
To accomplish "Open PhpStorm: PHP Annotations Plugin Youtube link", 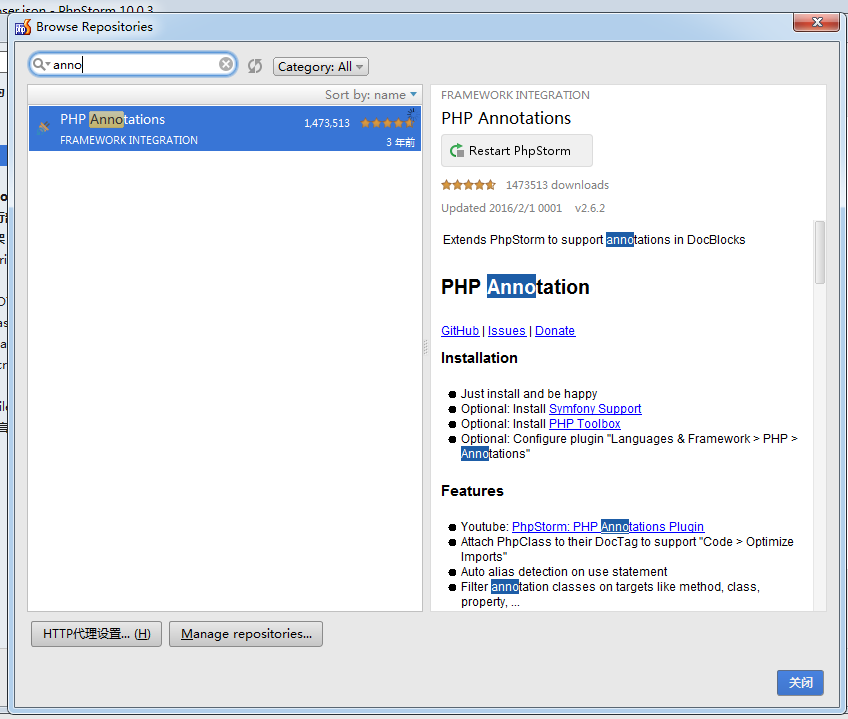I will click(608, 526).
